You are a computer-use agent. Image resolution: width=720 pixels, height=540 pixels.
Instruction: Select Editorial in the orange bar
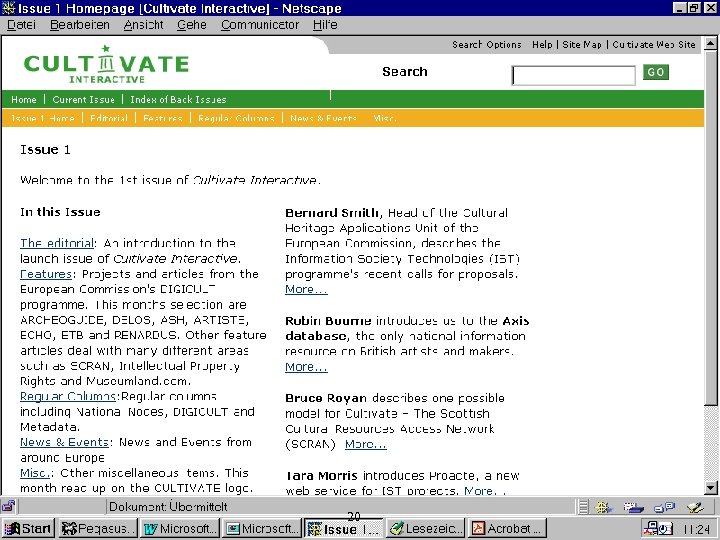click(x=109, y=118)
